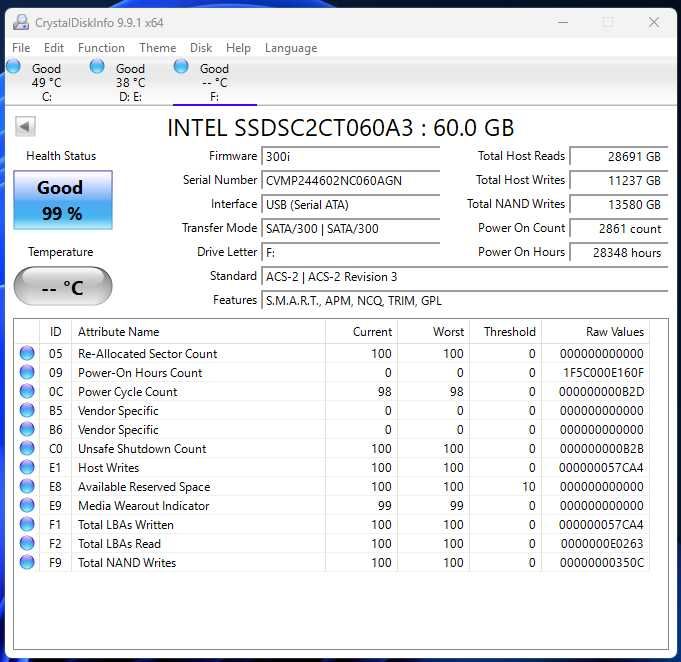The width and height of the screenshot is (681, 662).
Task: Click the Interface field USB (Serial ATA)
Action: [x=350, y=205]
